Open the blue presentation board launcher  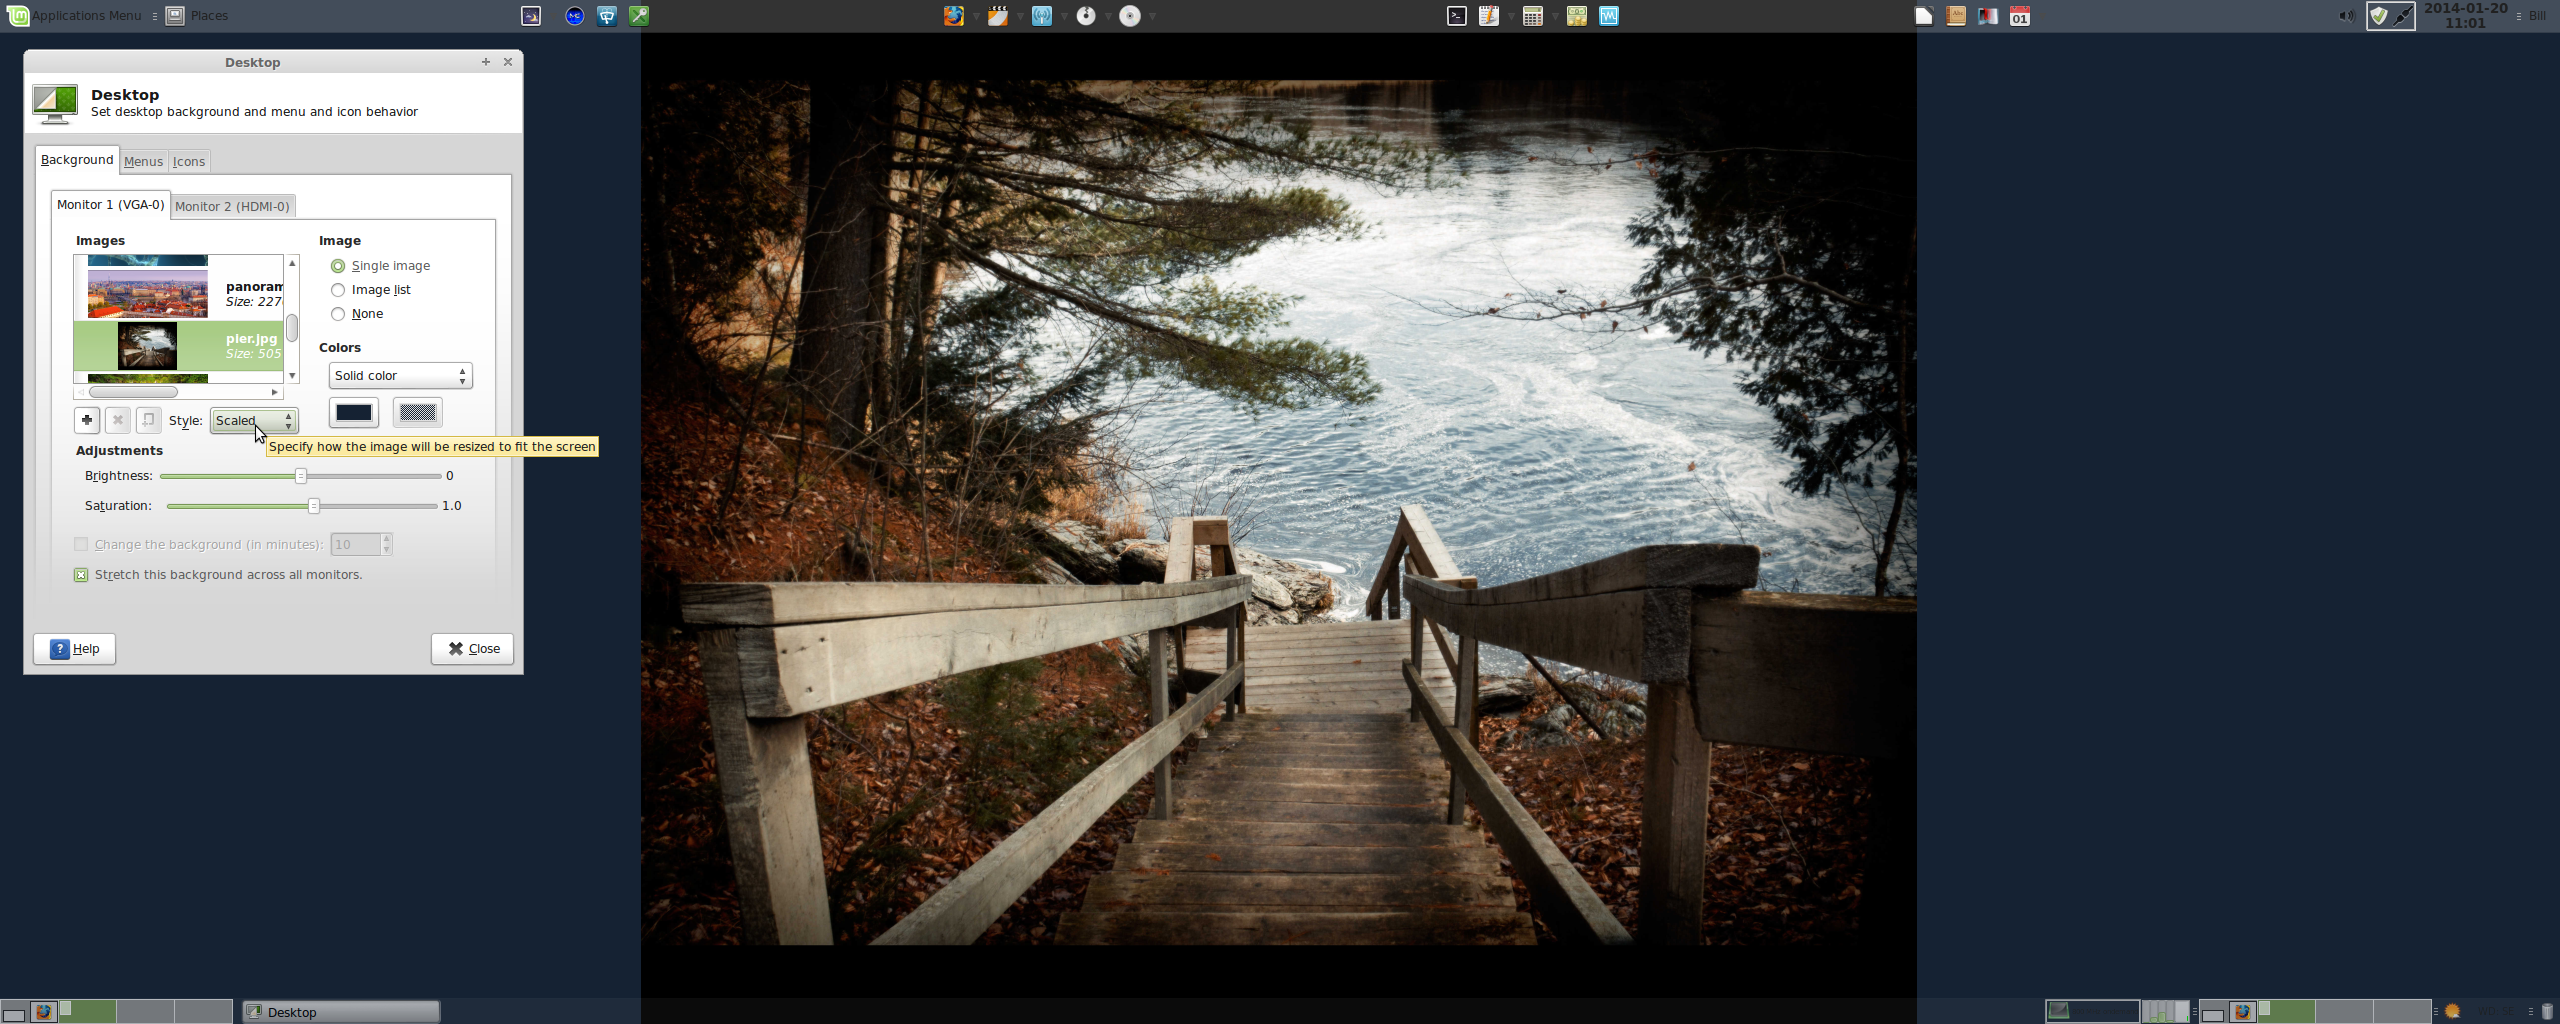(x=606, y=16)
